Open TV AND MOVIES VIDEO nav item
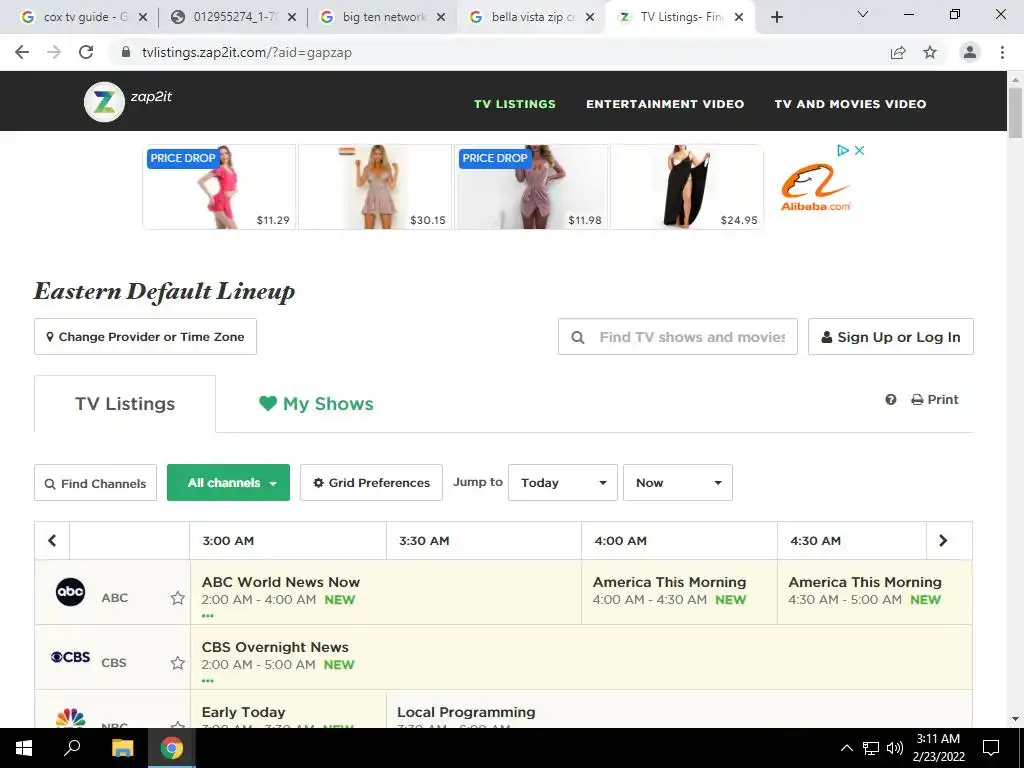This screenshot has height=768, width=1024. [x=850, y=104]
